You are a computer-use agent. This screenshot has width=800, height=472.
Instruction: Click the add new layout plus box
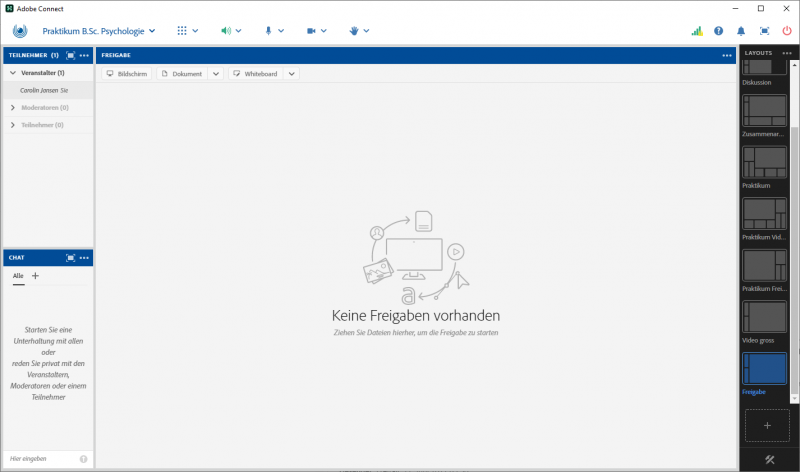pyautogui.click(x=767, y=426)
